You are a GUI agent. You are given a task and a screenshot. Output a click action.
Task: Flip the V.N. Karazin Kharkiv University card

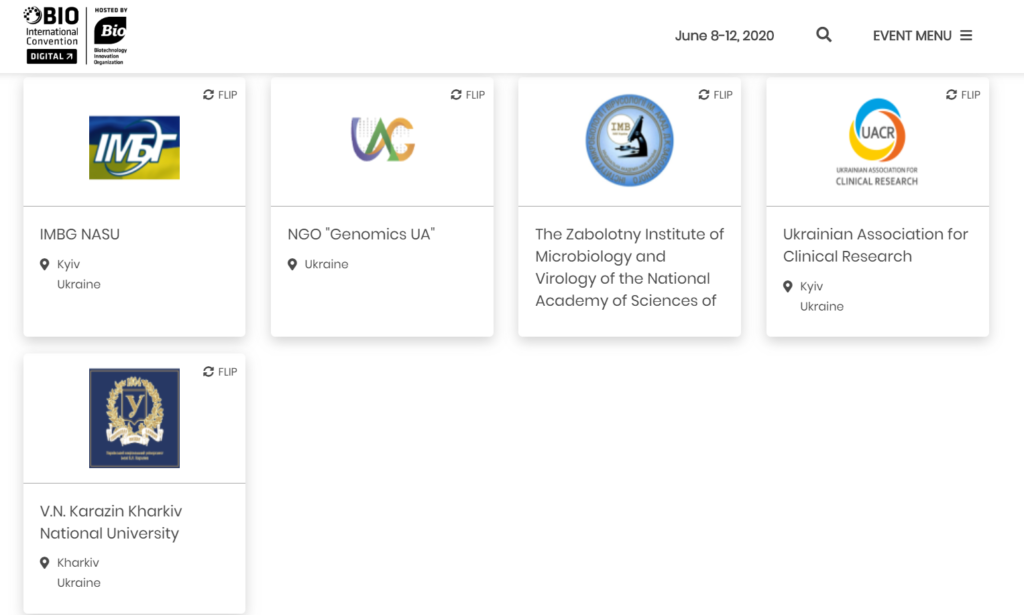point(220,371)
